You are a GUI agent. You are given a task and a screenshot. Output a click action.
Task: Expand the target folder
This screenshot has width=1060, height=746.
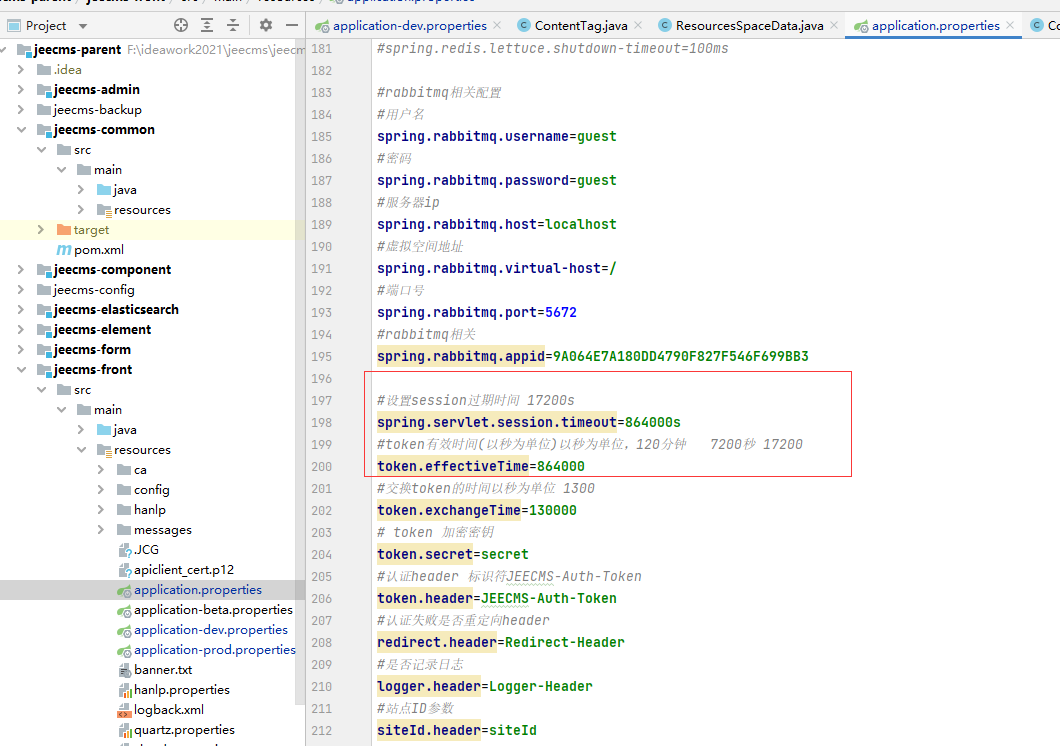[41, 229]
